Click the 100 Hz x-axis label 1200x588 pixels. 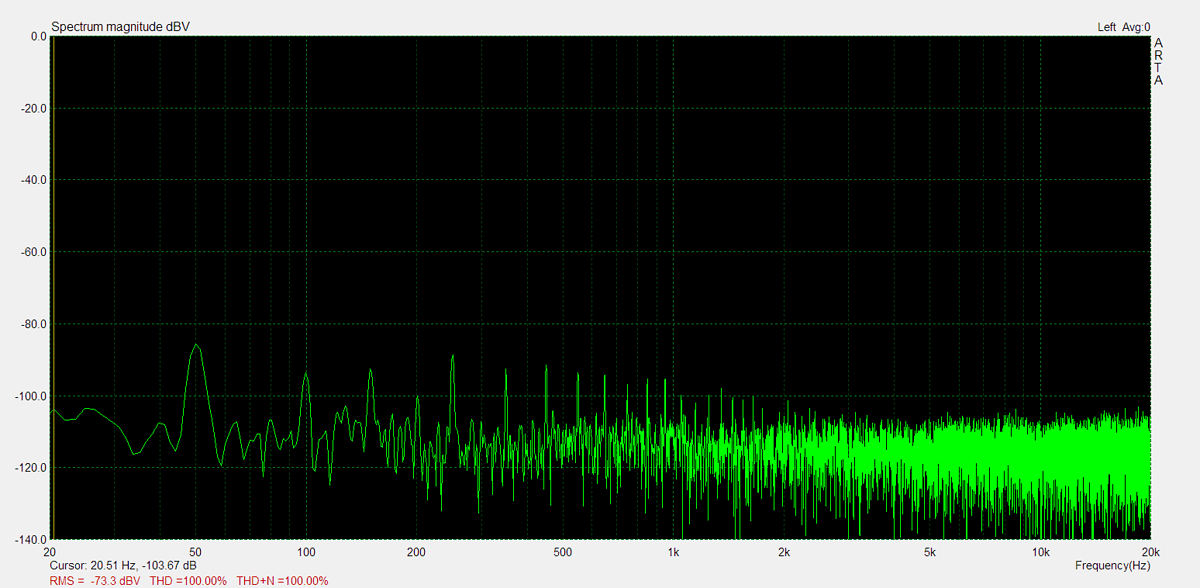click(x=307, y=552)
